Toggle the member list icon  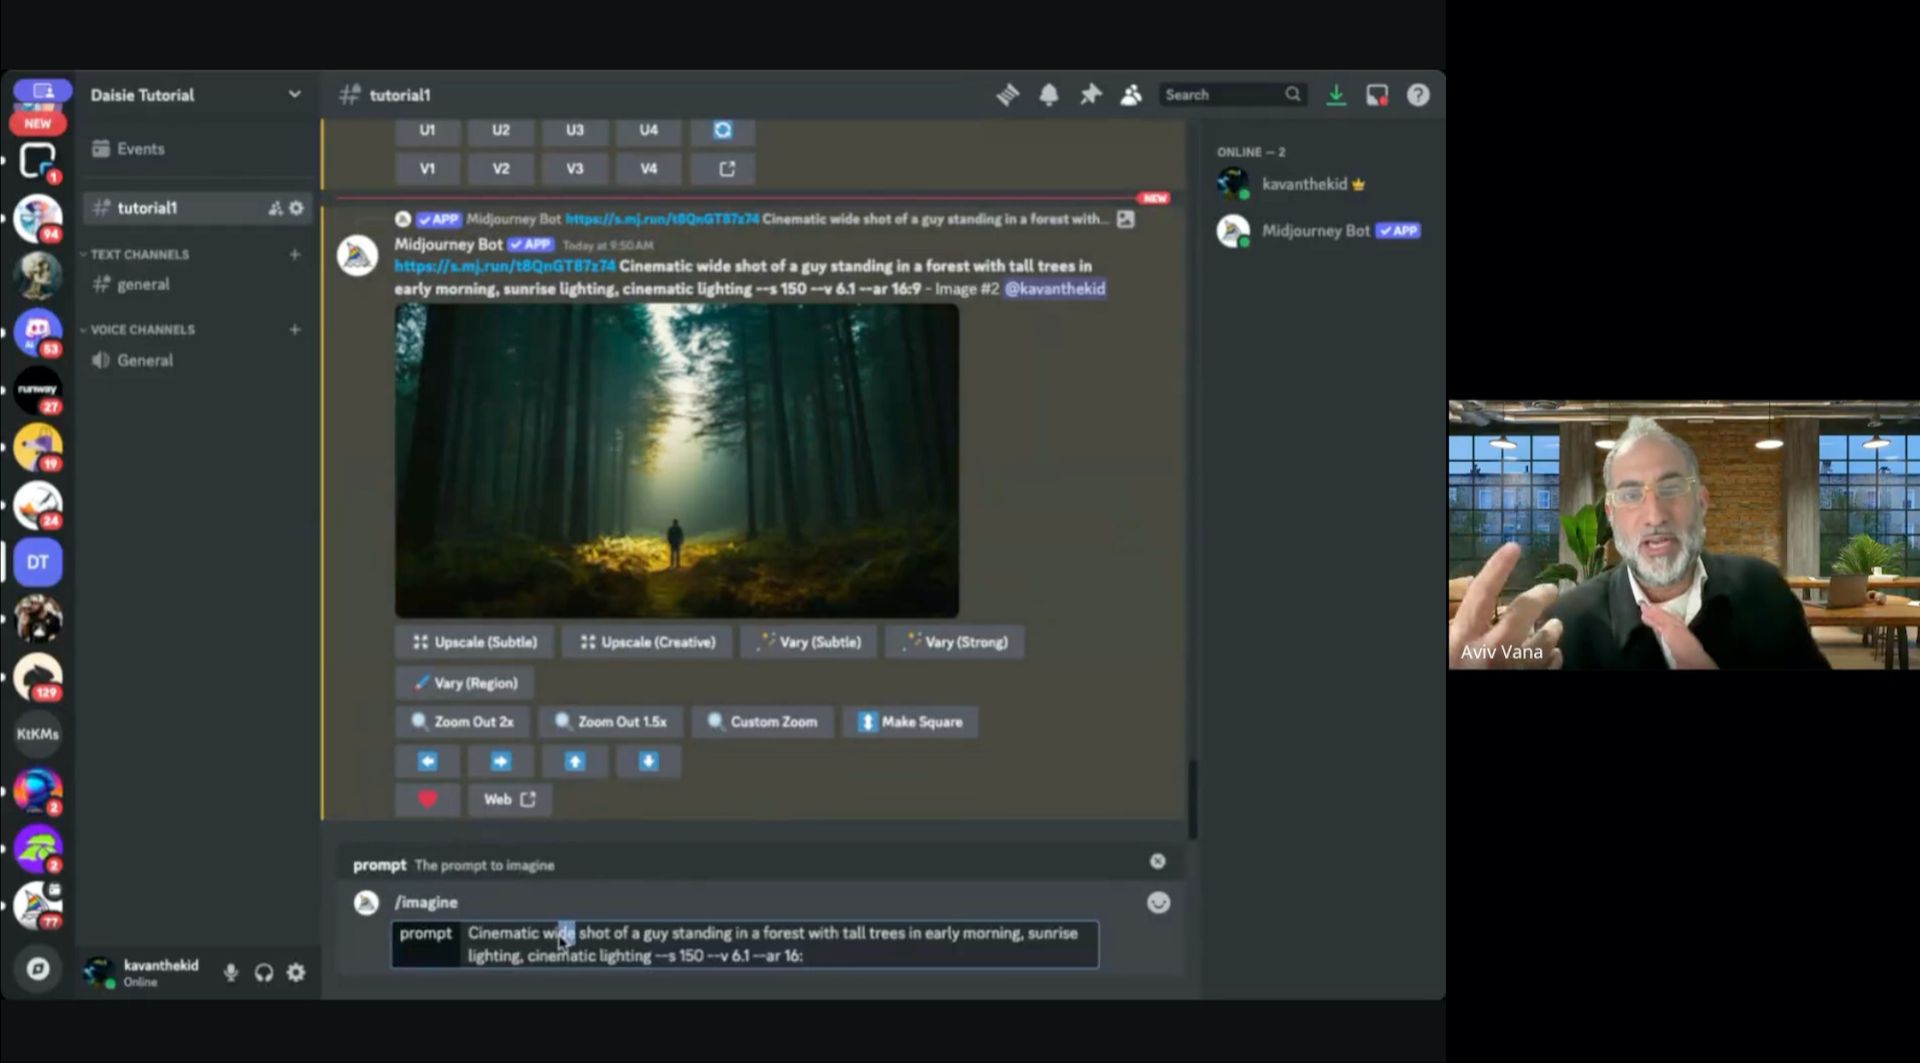coord(1131,95)
